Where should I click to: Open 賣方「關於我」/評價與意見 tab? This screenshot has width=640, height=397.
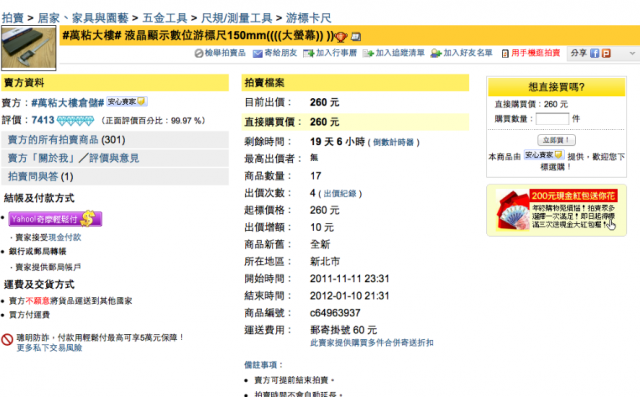point(115,158)
